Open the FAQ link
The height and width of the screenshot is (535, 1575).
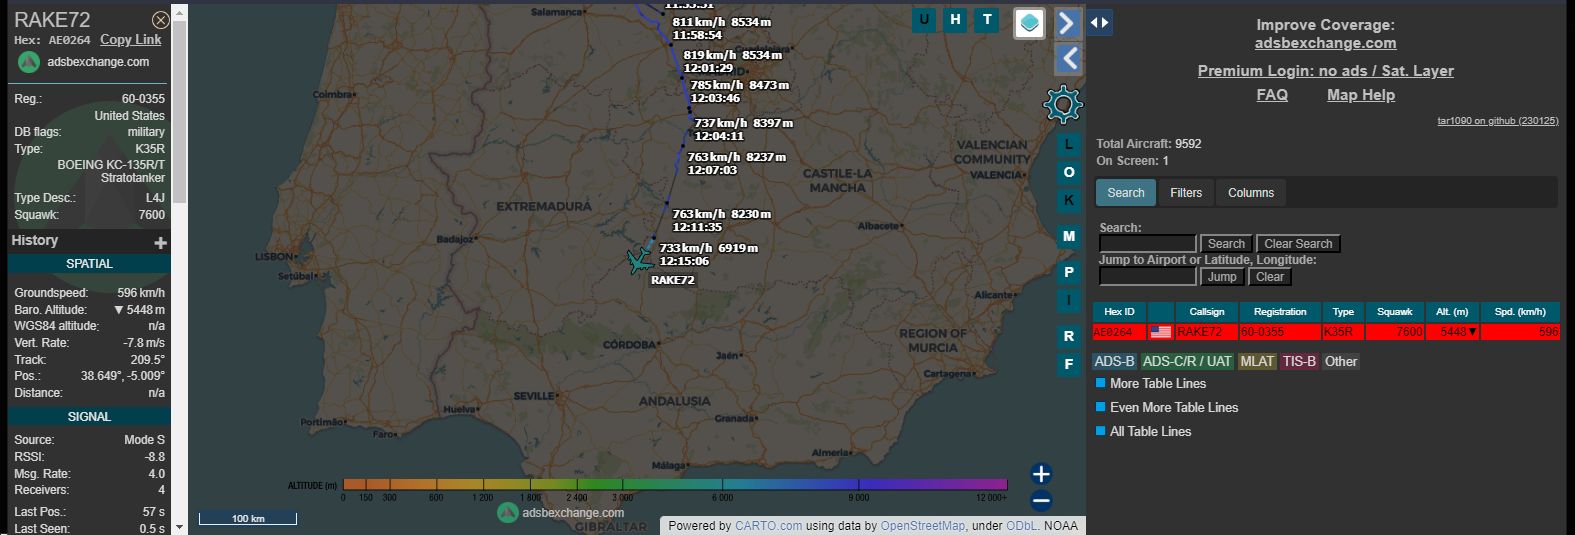tap(1272, 95)
